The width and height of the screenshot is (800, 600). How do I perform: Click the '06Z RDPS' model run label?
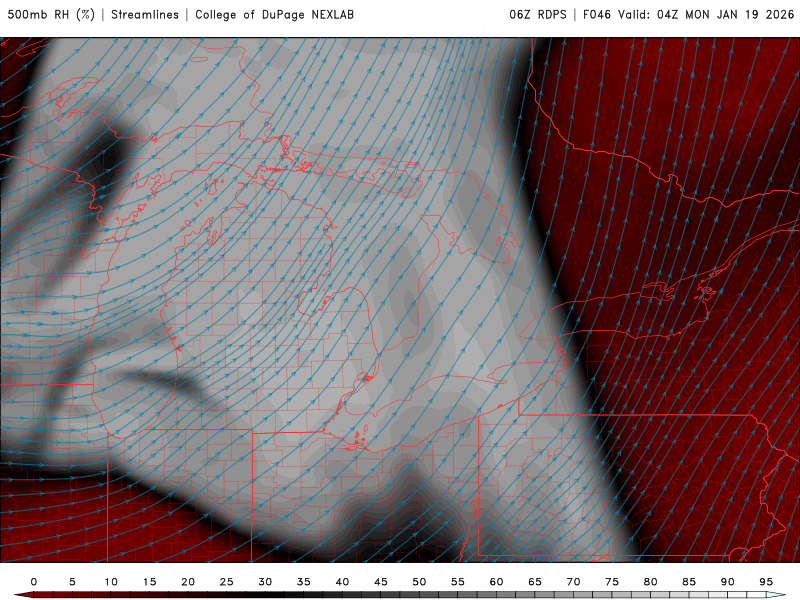538,14
